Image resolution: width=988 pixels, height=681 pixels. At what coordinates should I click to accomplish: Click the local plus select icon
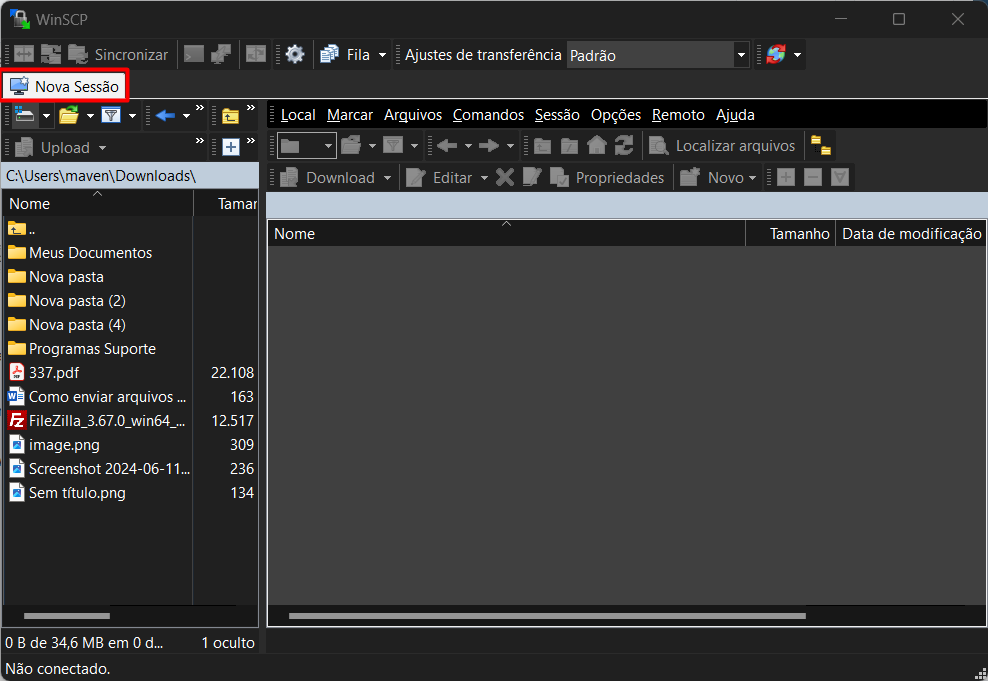click(231, 147)
